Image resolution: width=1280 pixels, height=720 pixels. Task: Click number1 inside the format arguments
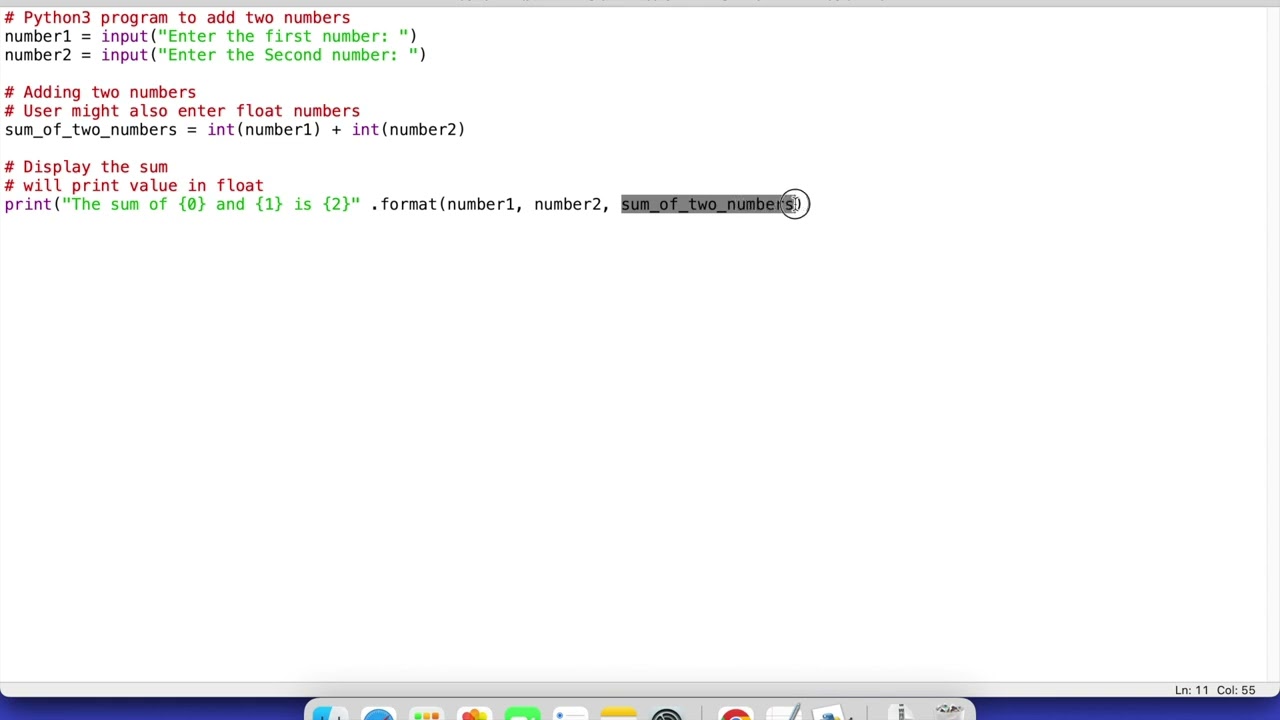(481, 204)
